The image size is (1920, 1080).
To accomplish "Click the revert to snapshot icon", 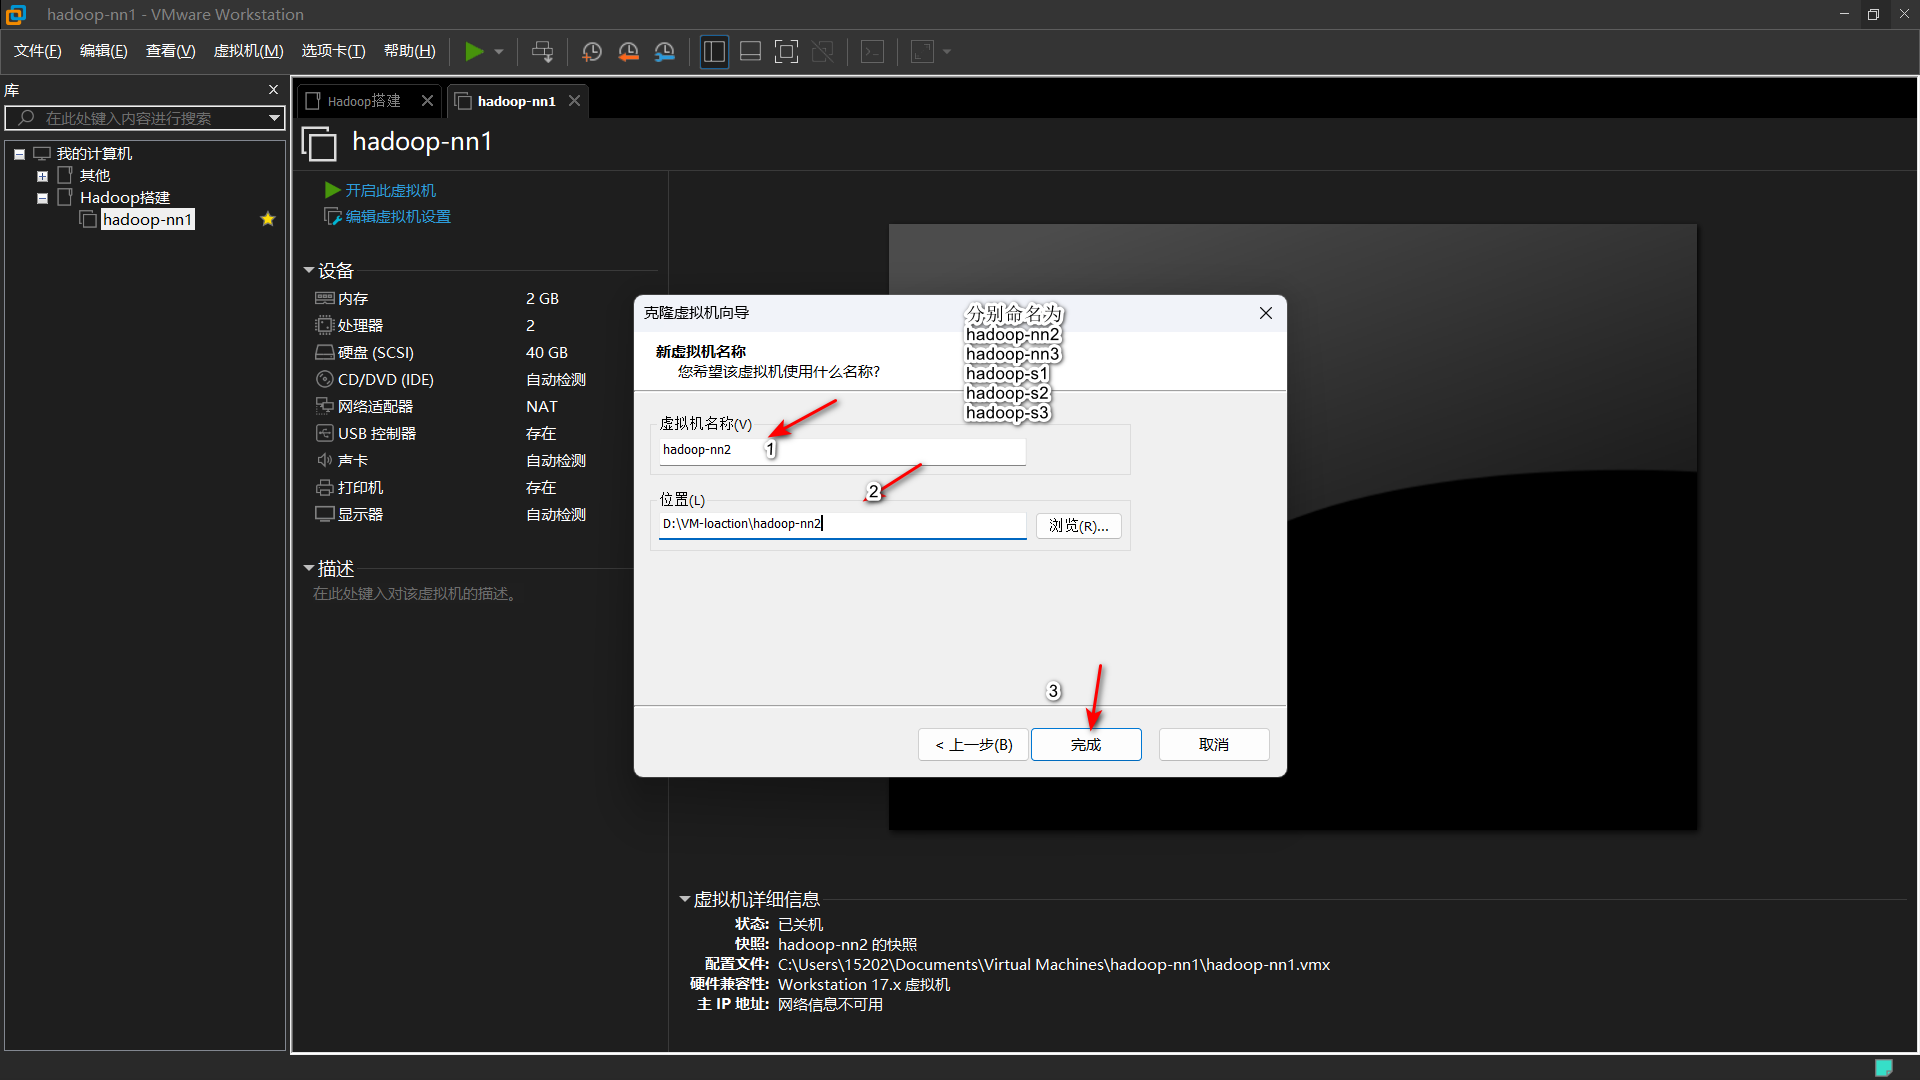I will [x=628, y=51].
